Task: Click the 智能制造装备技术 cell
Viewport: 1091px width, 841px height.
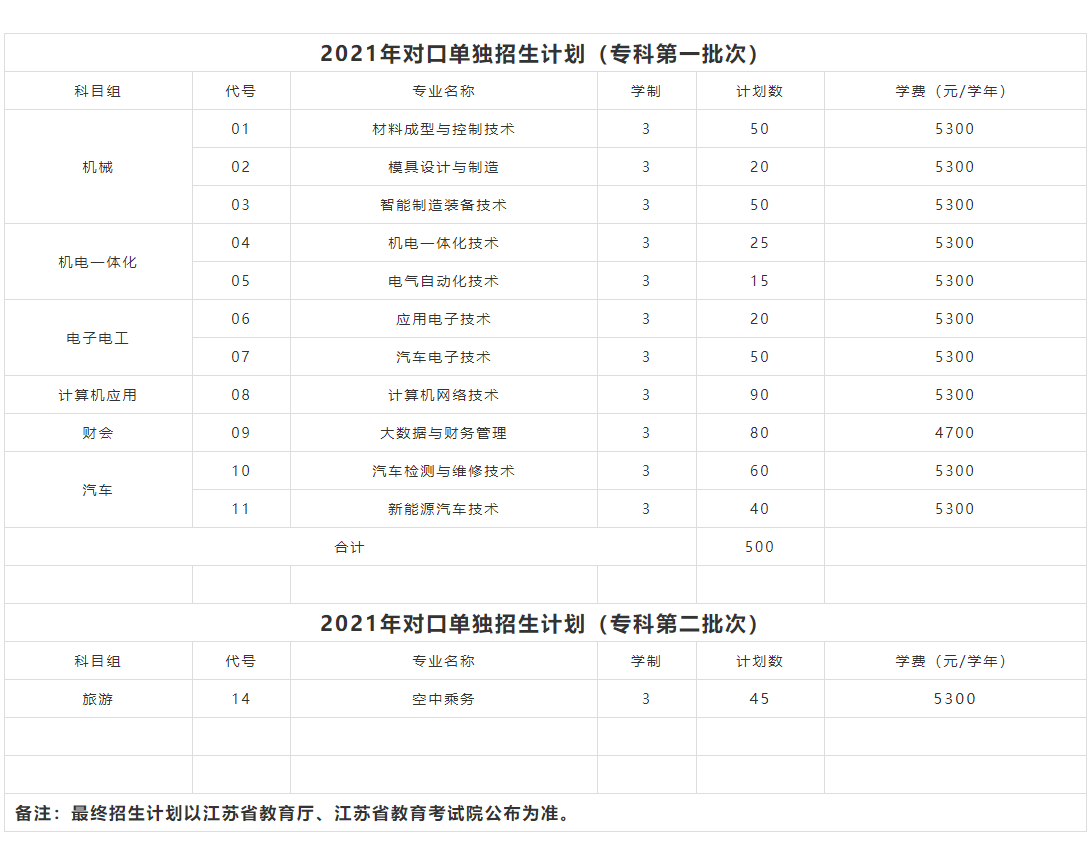Action: click(x=443, y=204)
